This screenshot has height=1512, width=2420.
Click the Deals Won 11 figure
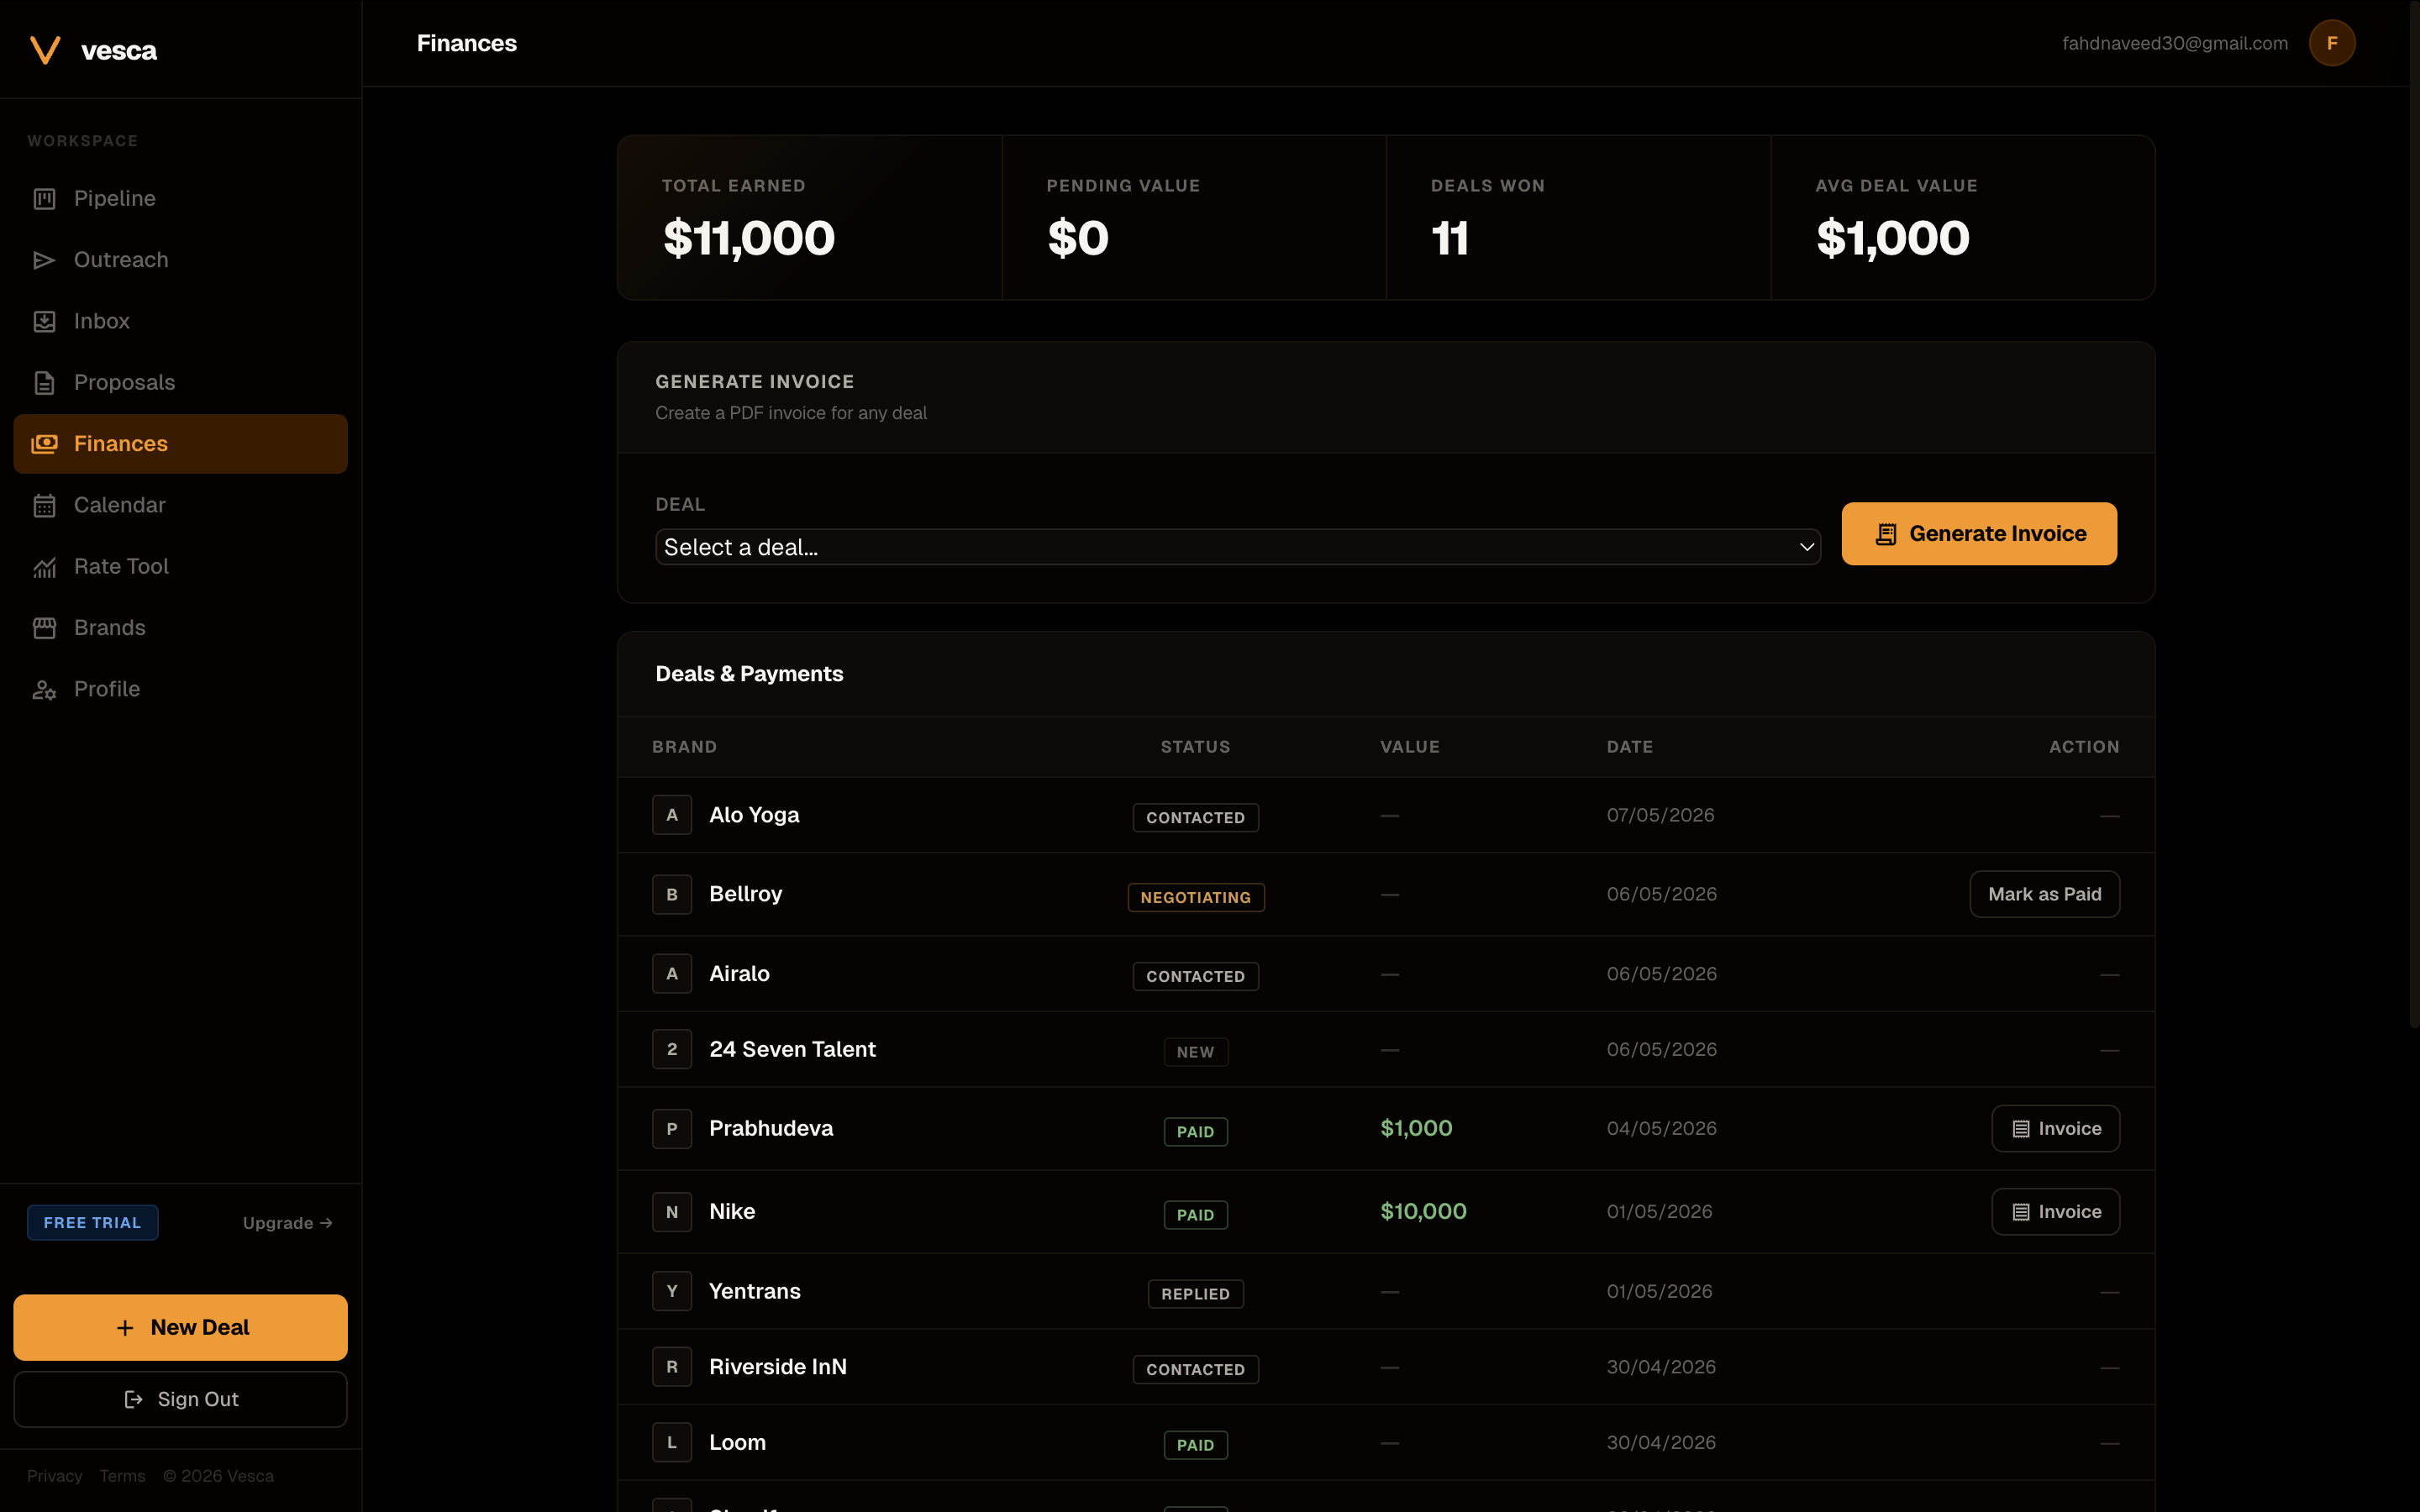coord(1450,239)
